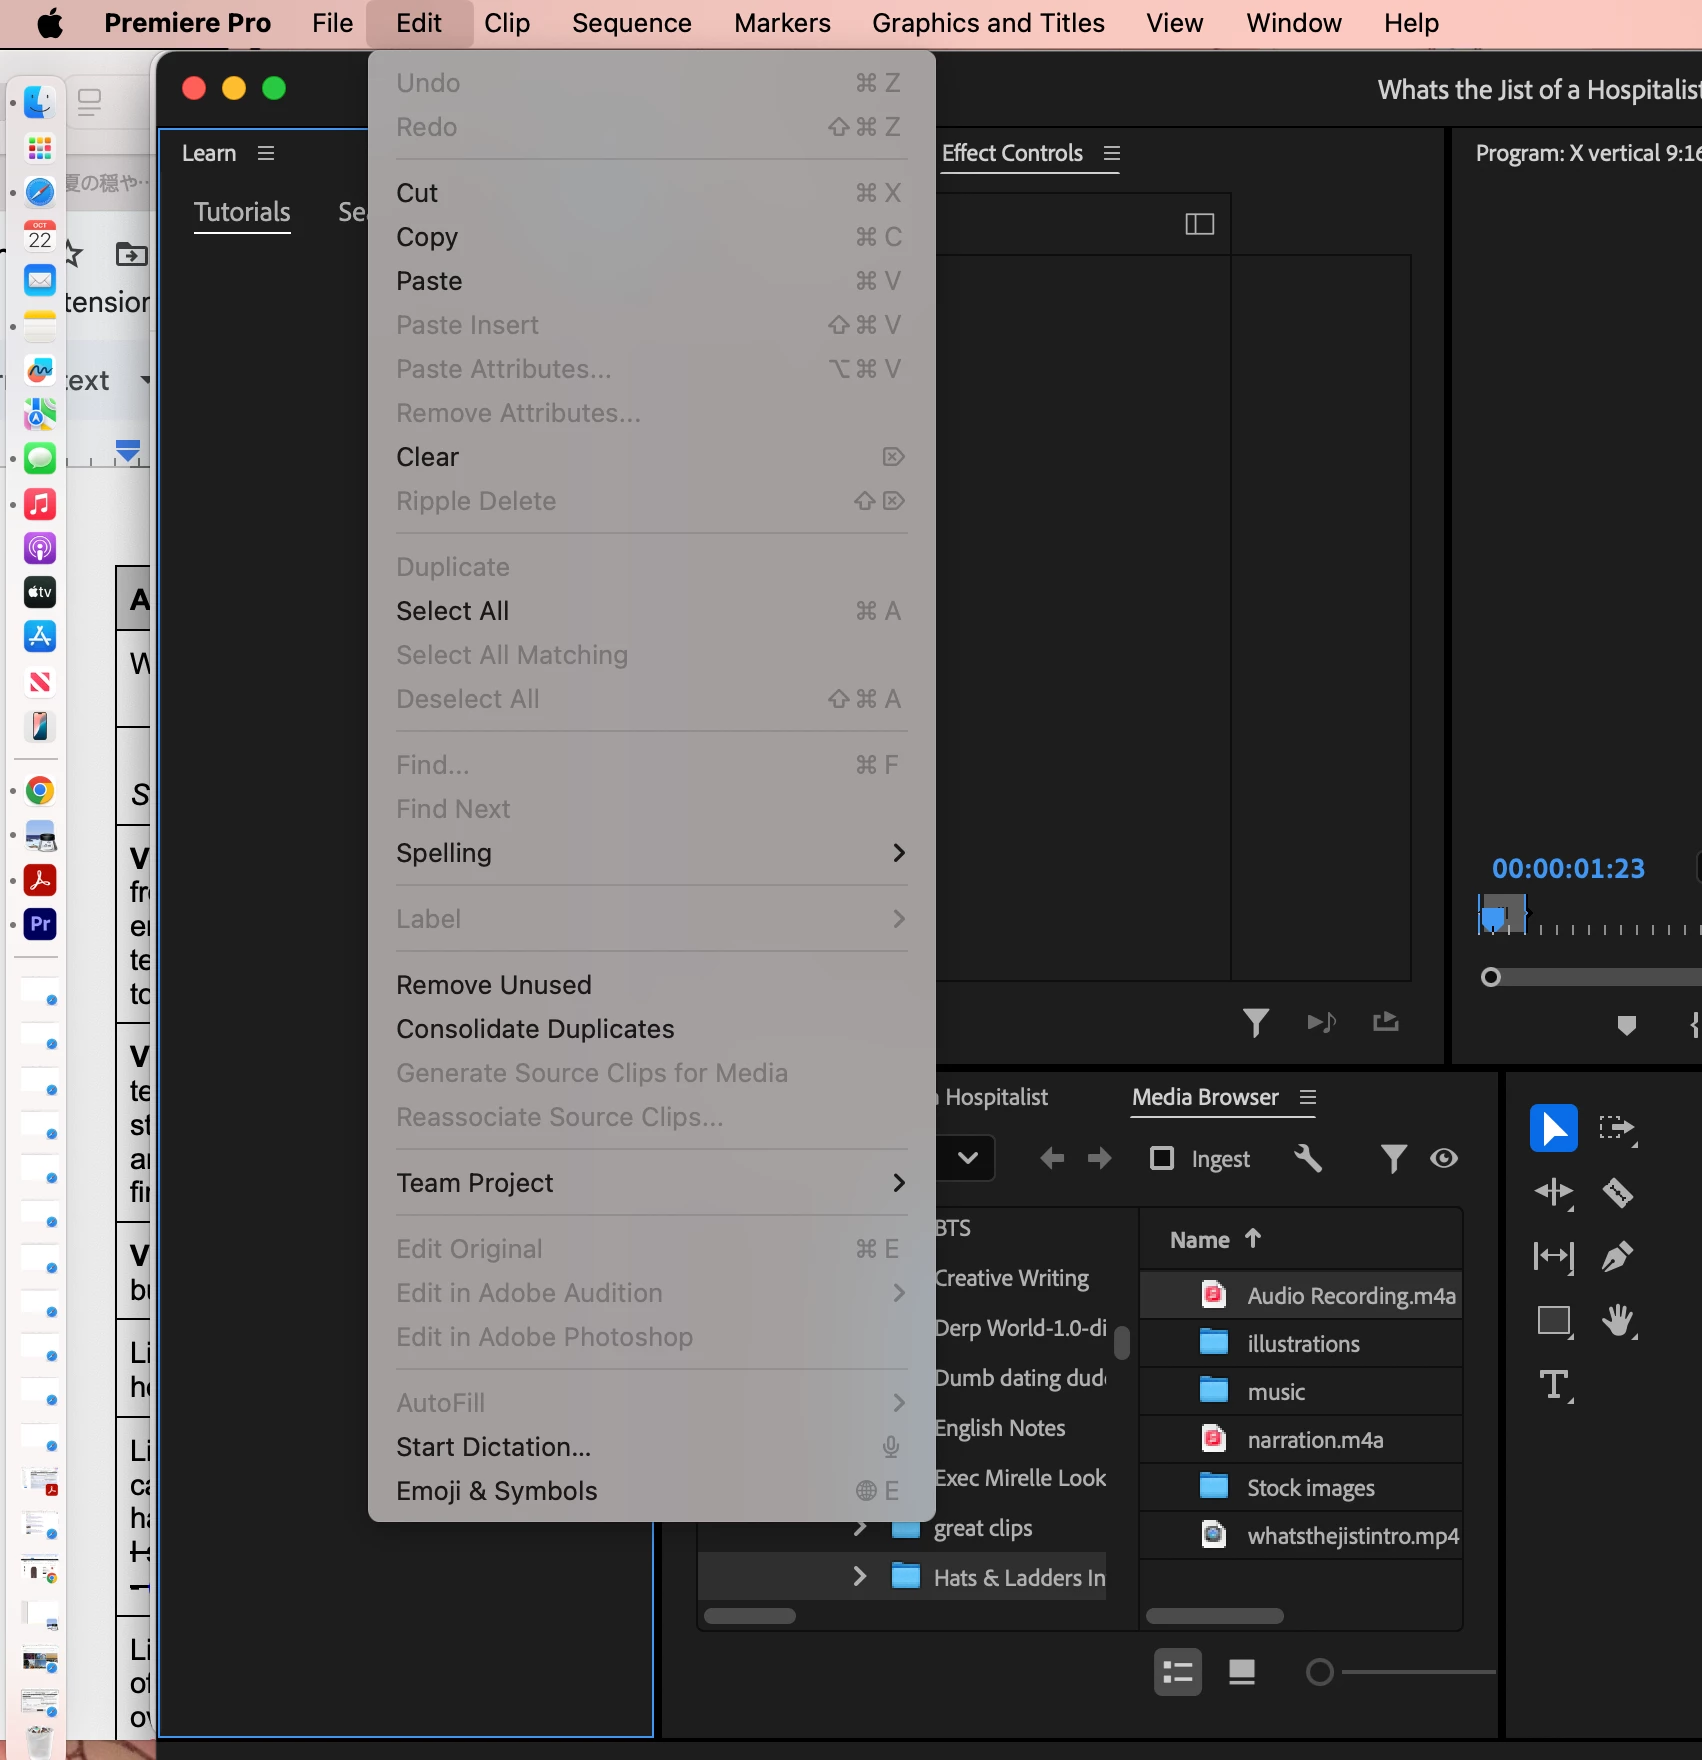Open Google Chrome from the Dock
Viewport: 1702px width, 1760px height.
pos(40,791)
